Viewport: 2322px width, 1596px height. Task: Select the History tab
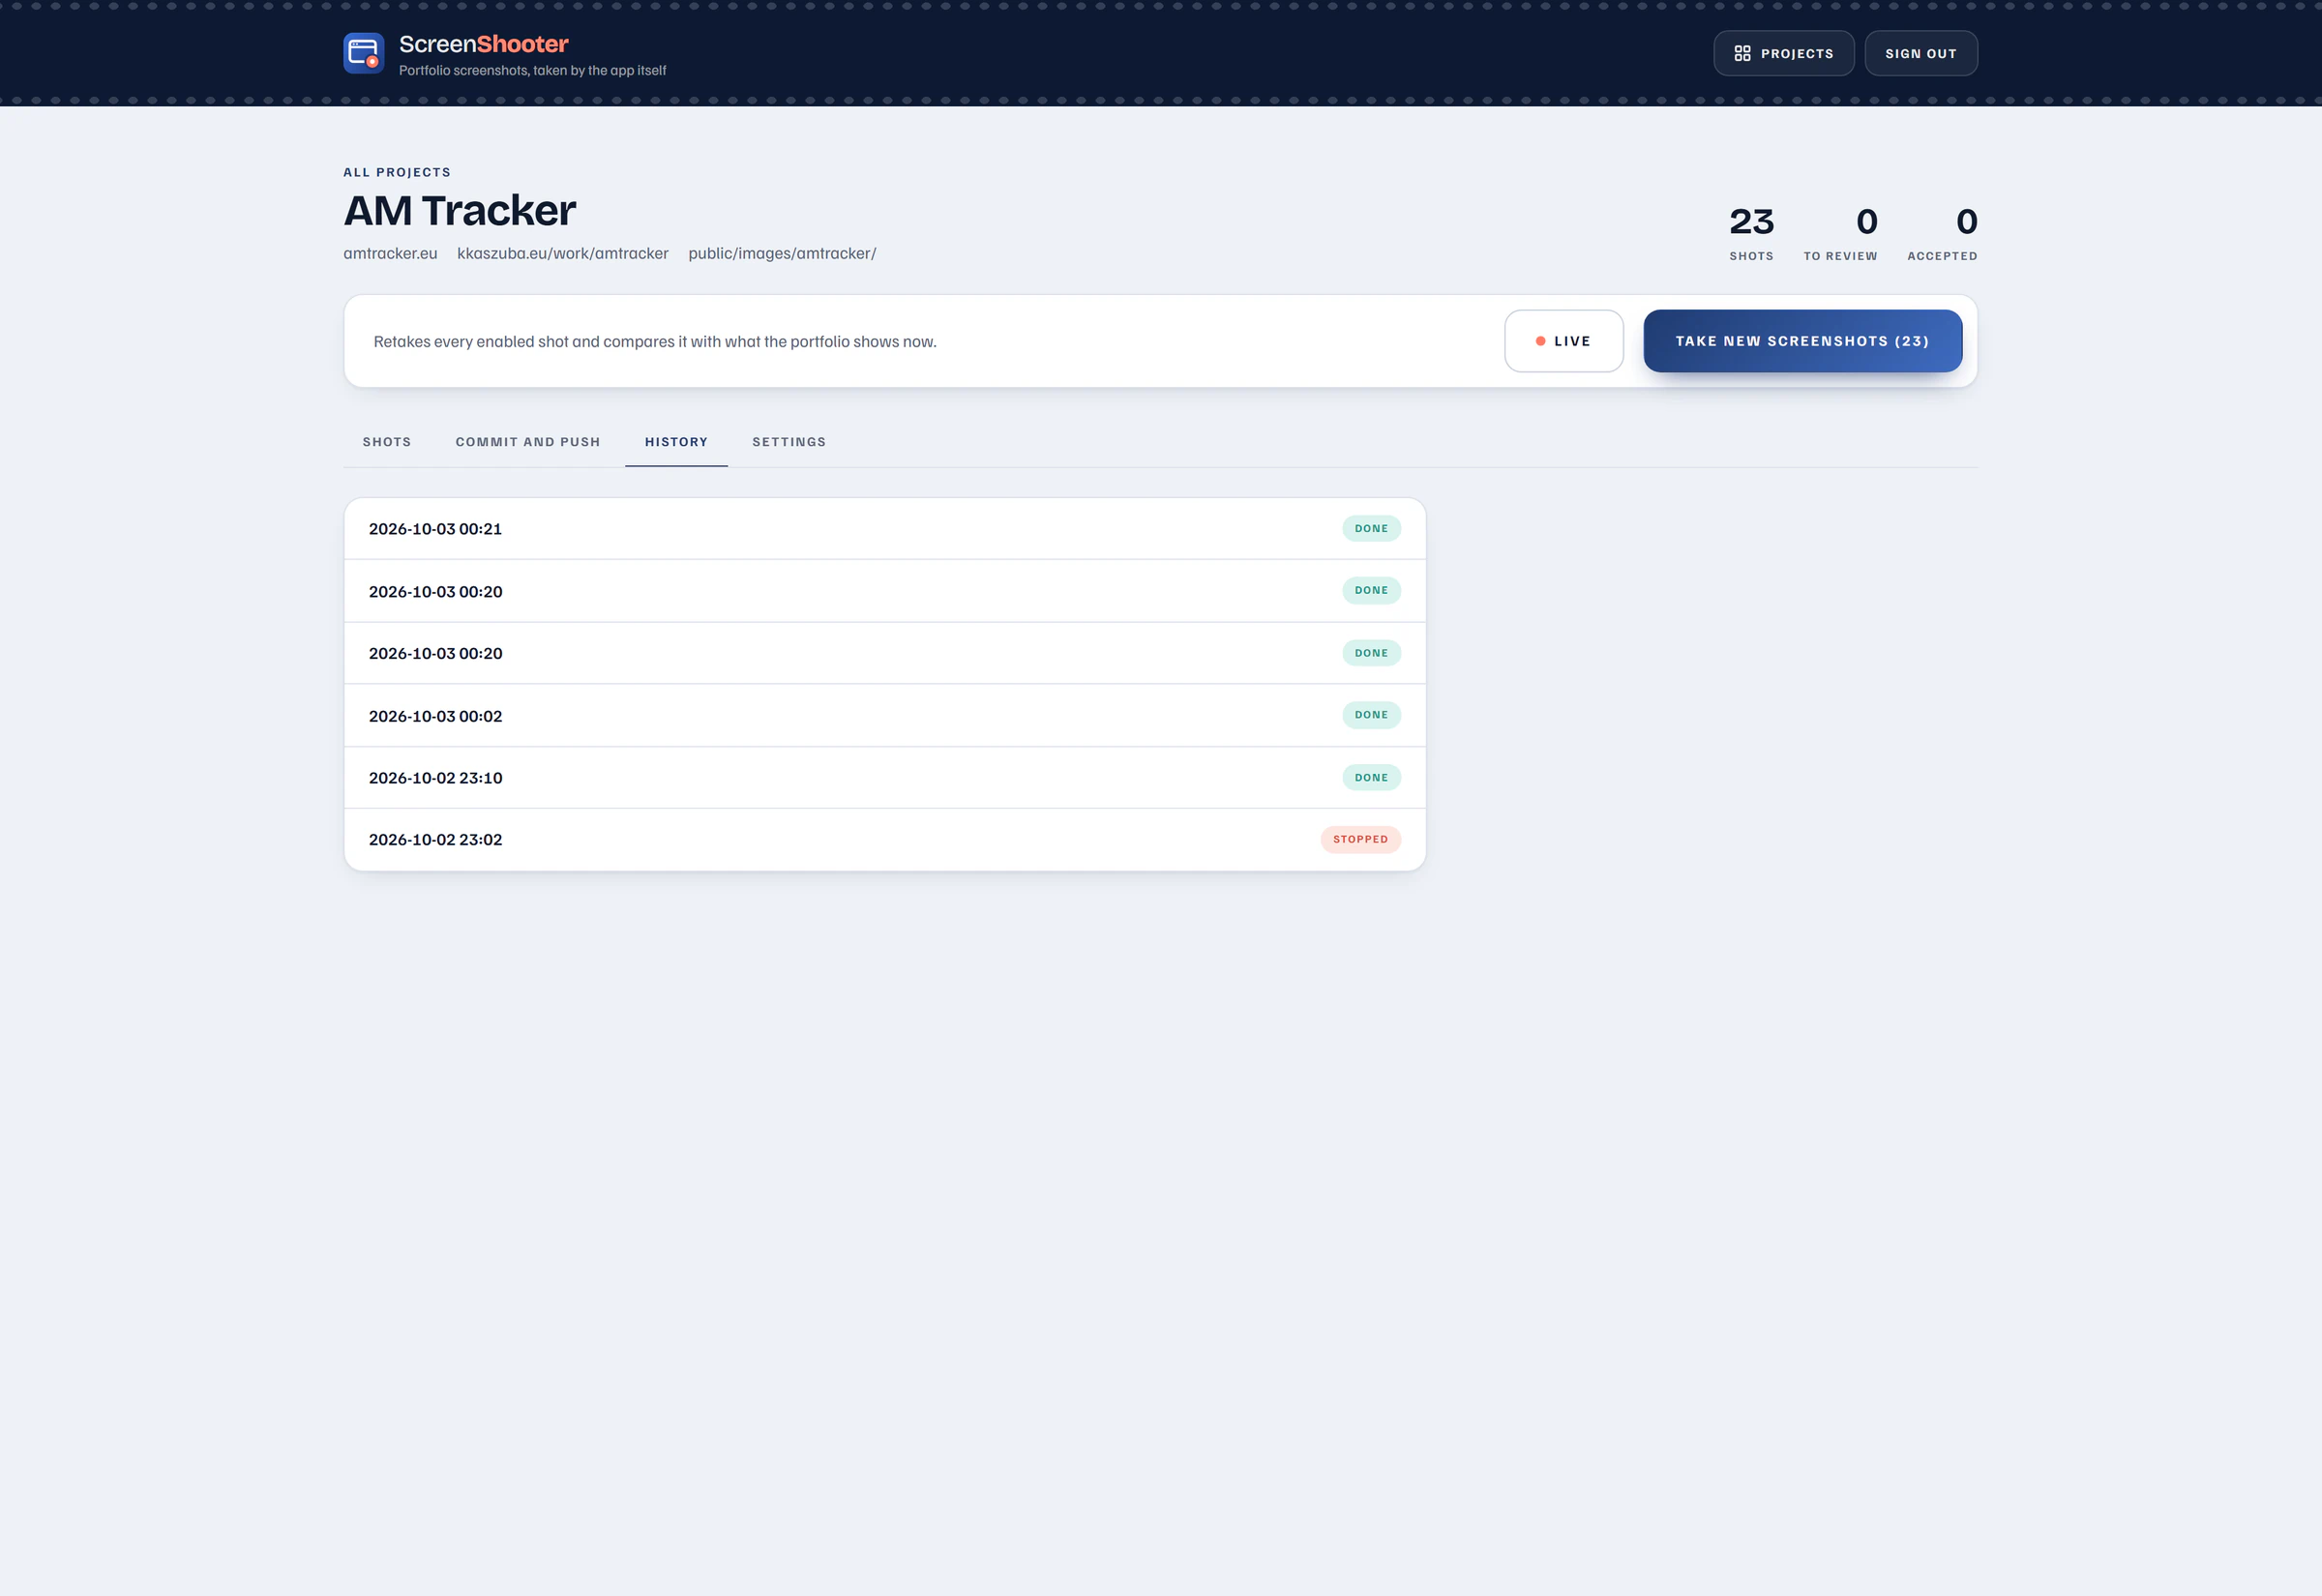pyautogui.click(x=676, y=442)
